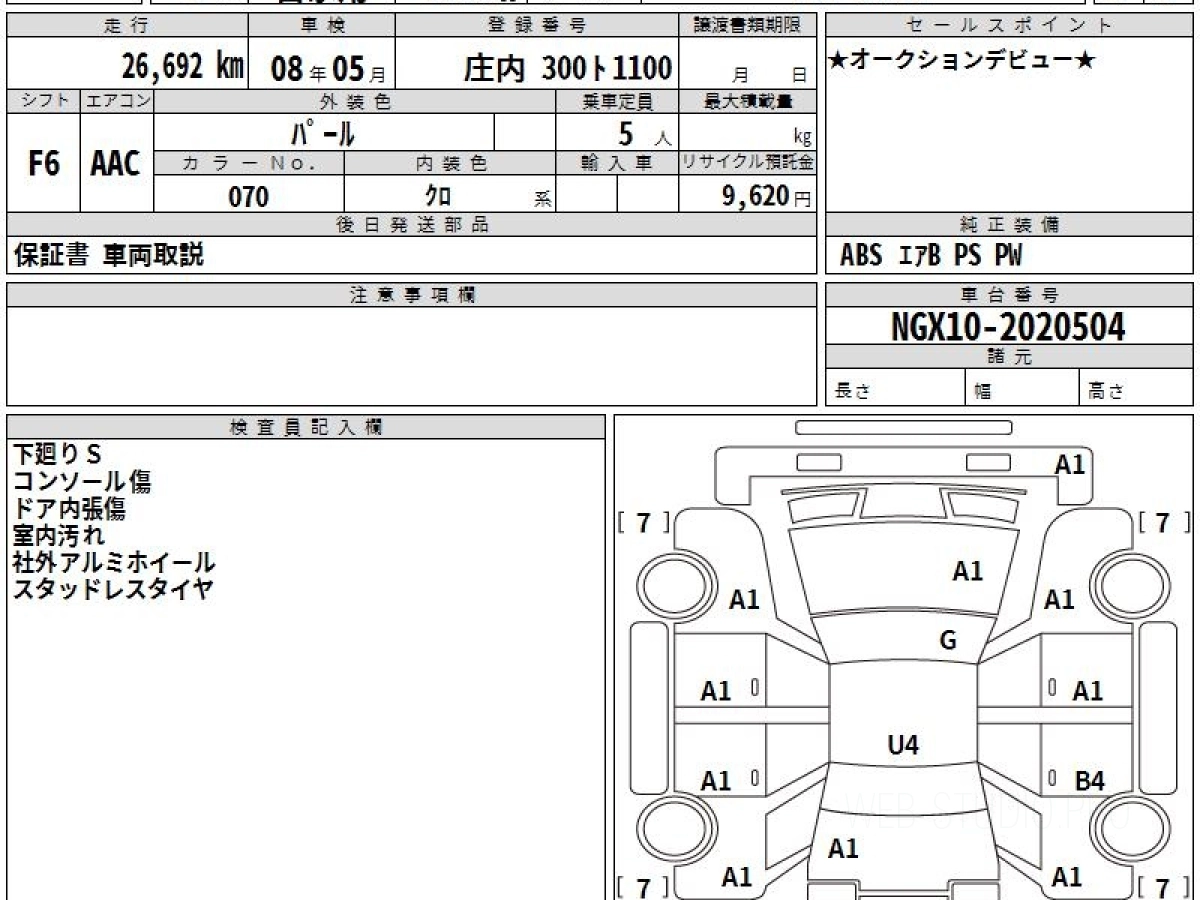1200x900 pixels.
Task: Select the 車台番号 header
Action: (x=1010, y=295)
